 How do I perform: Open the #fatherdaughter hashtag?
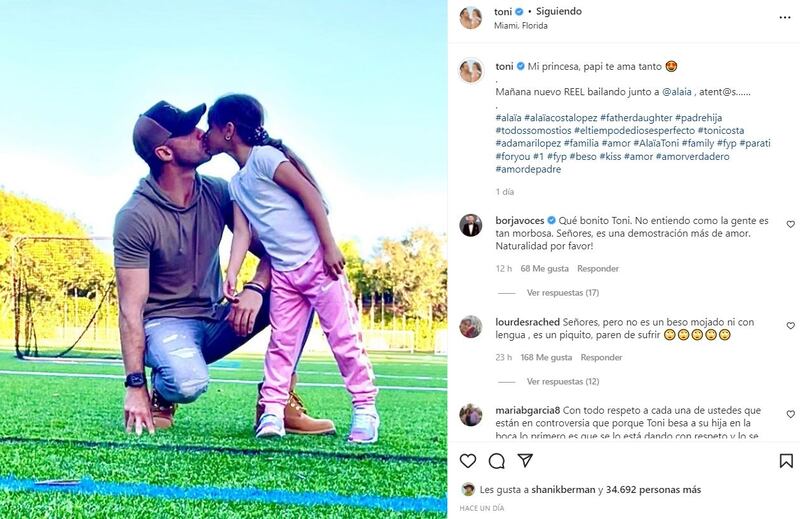tap(636, 118)
